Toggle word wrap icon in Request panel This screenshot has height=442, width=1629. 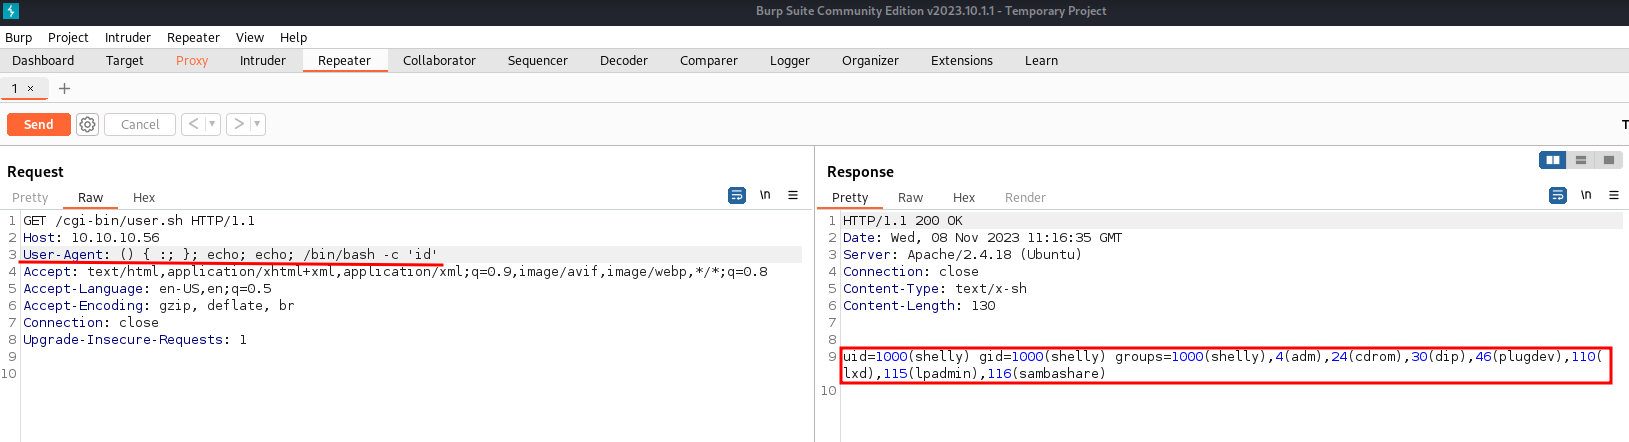[737, 195]
